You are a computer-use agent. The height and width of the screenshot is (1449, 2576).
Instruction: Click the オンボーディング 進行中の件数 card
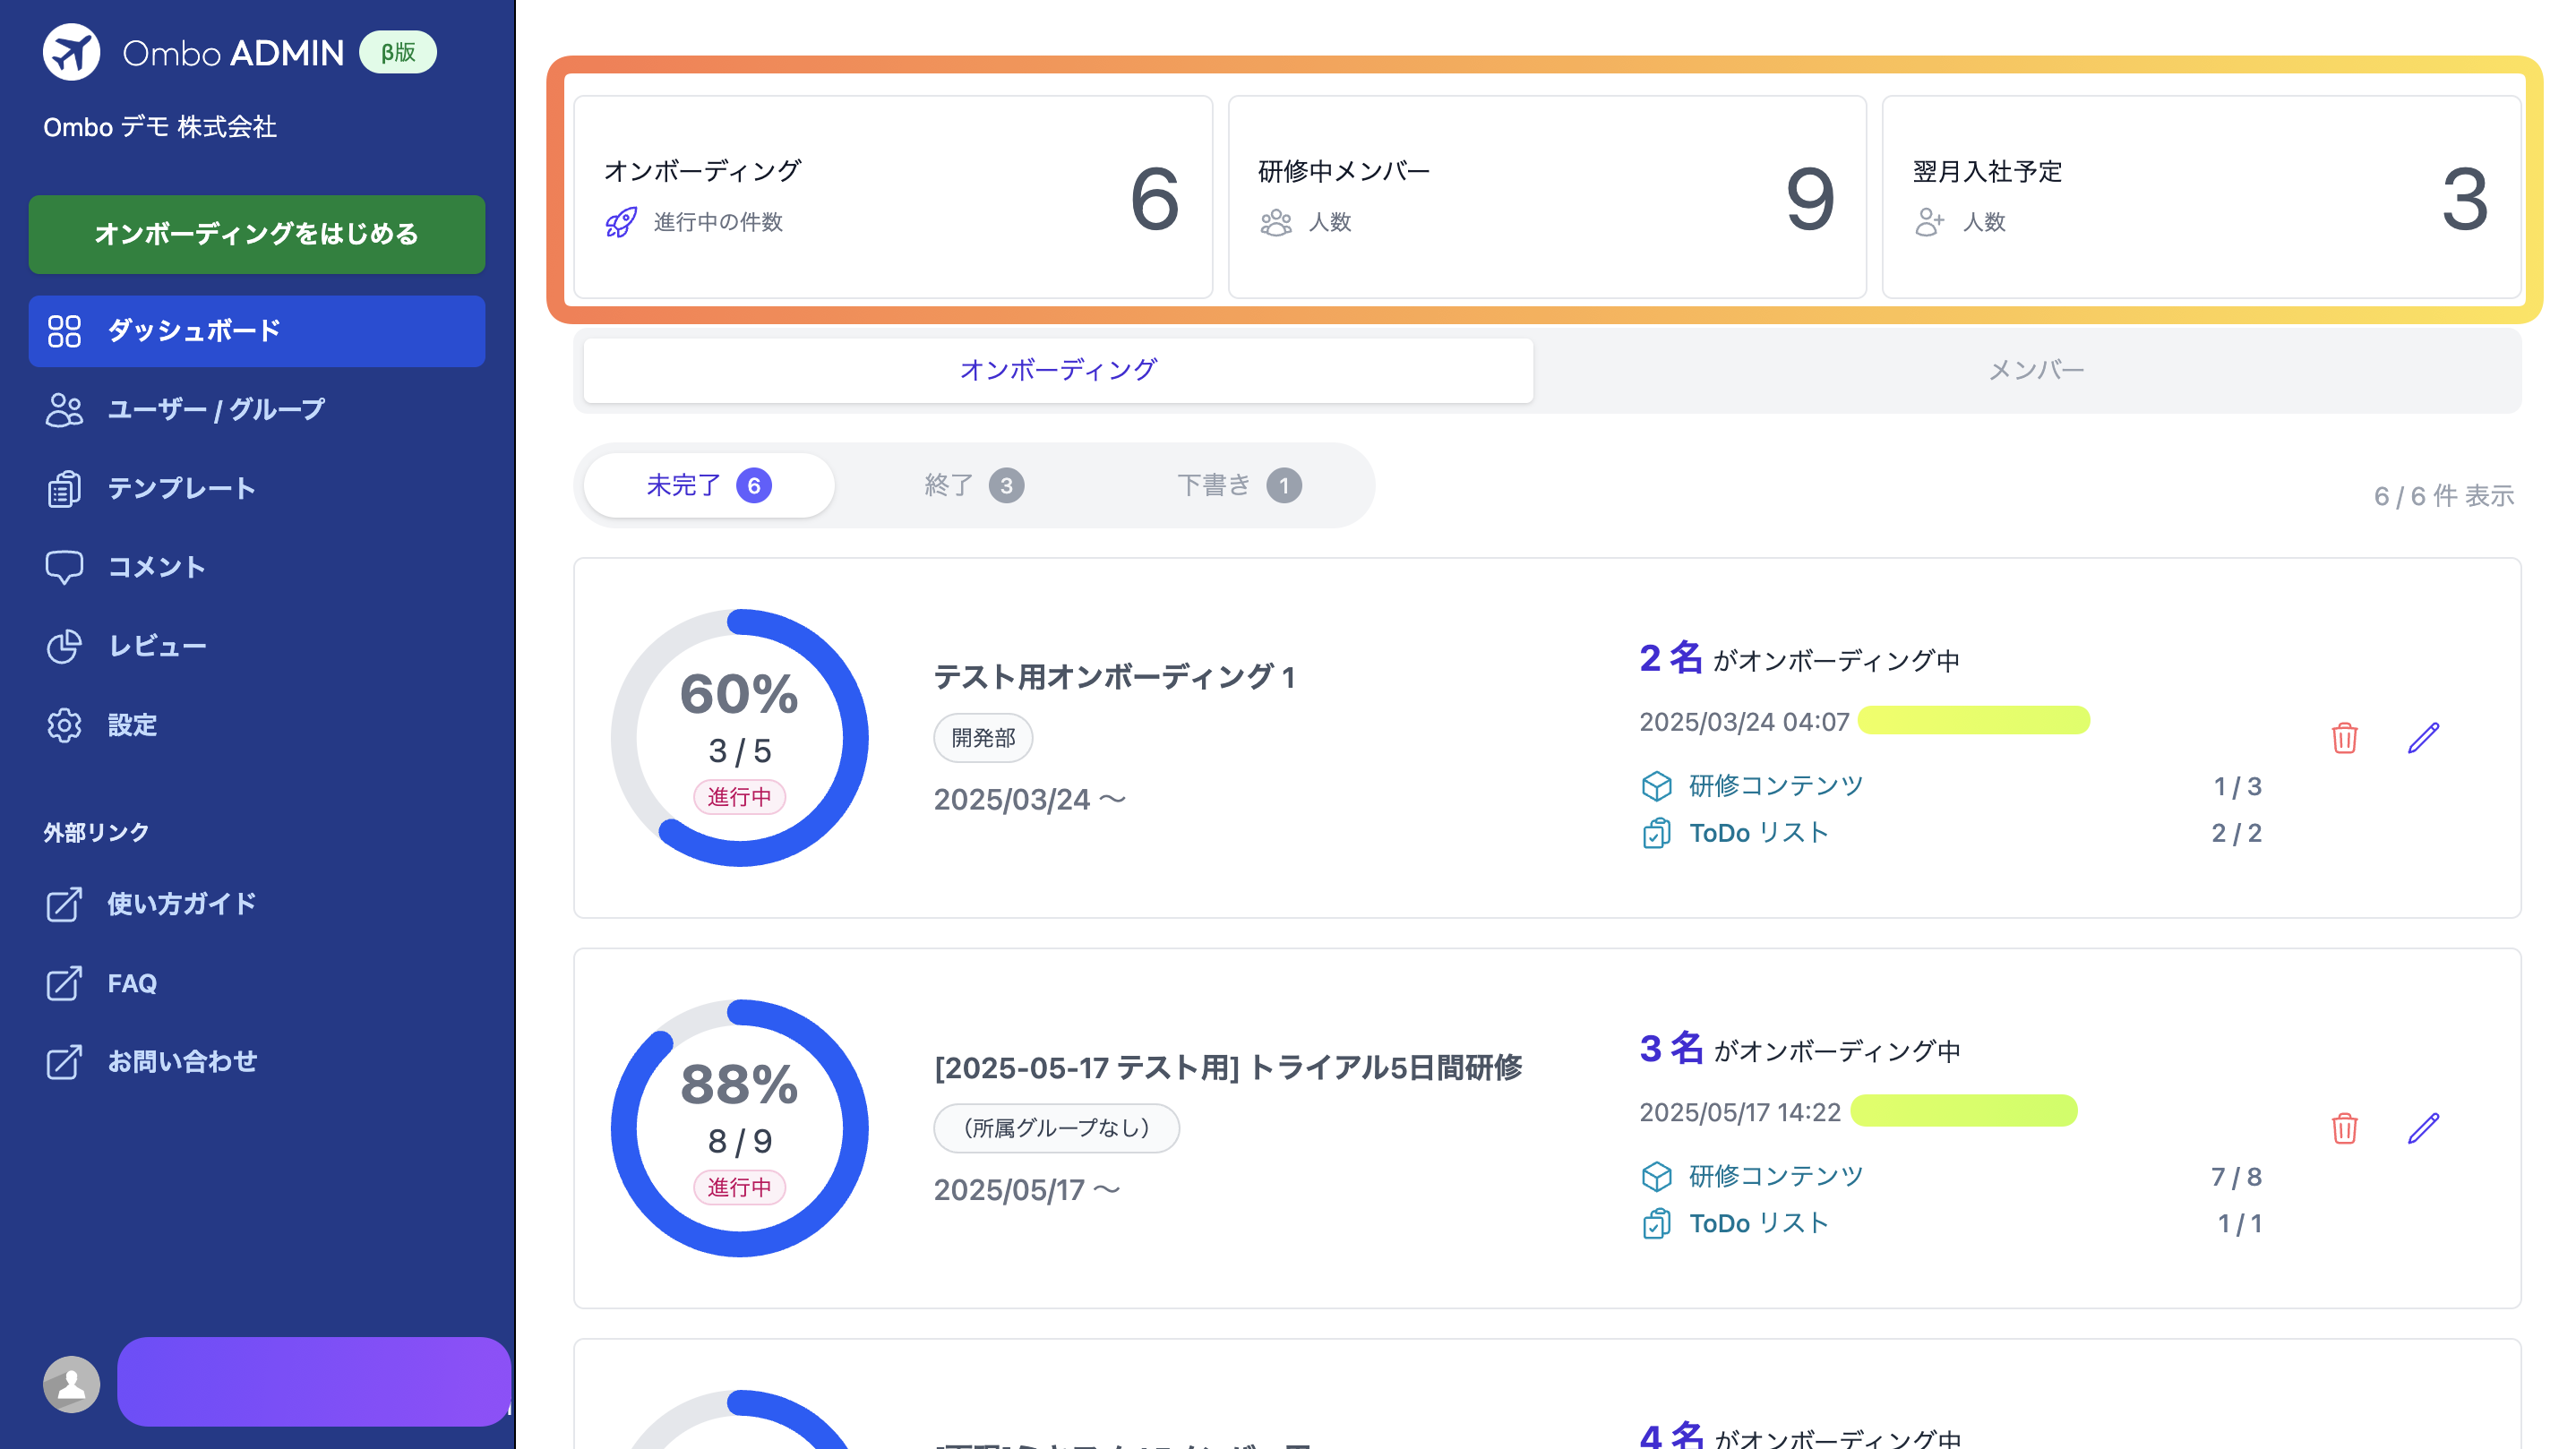point(893,197)
